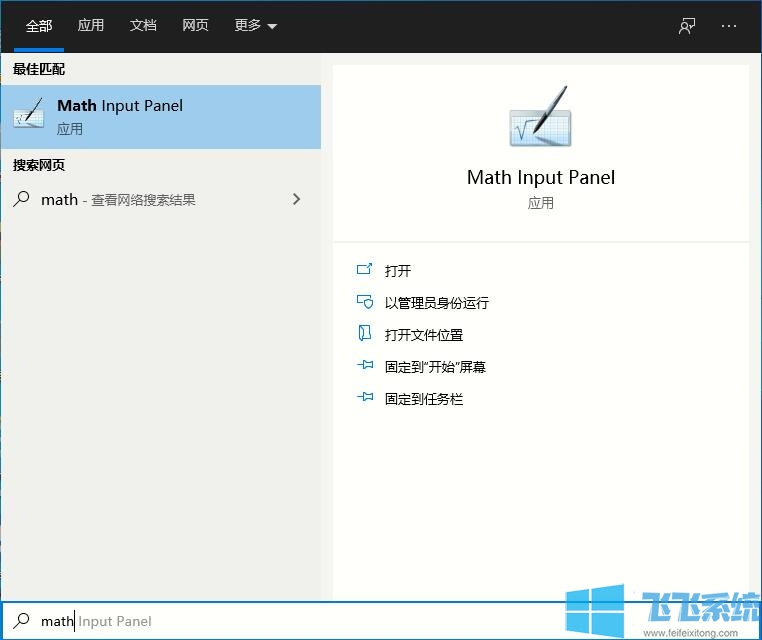Click the open file location icon

point(364,334)
